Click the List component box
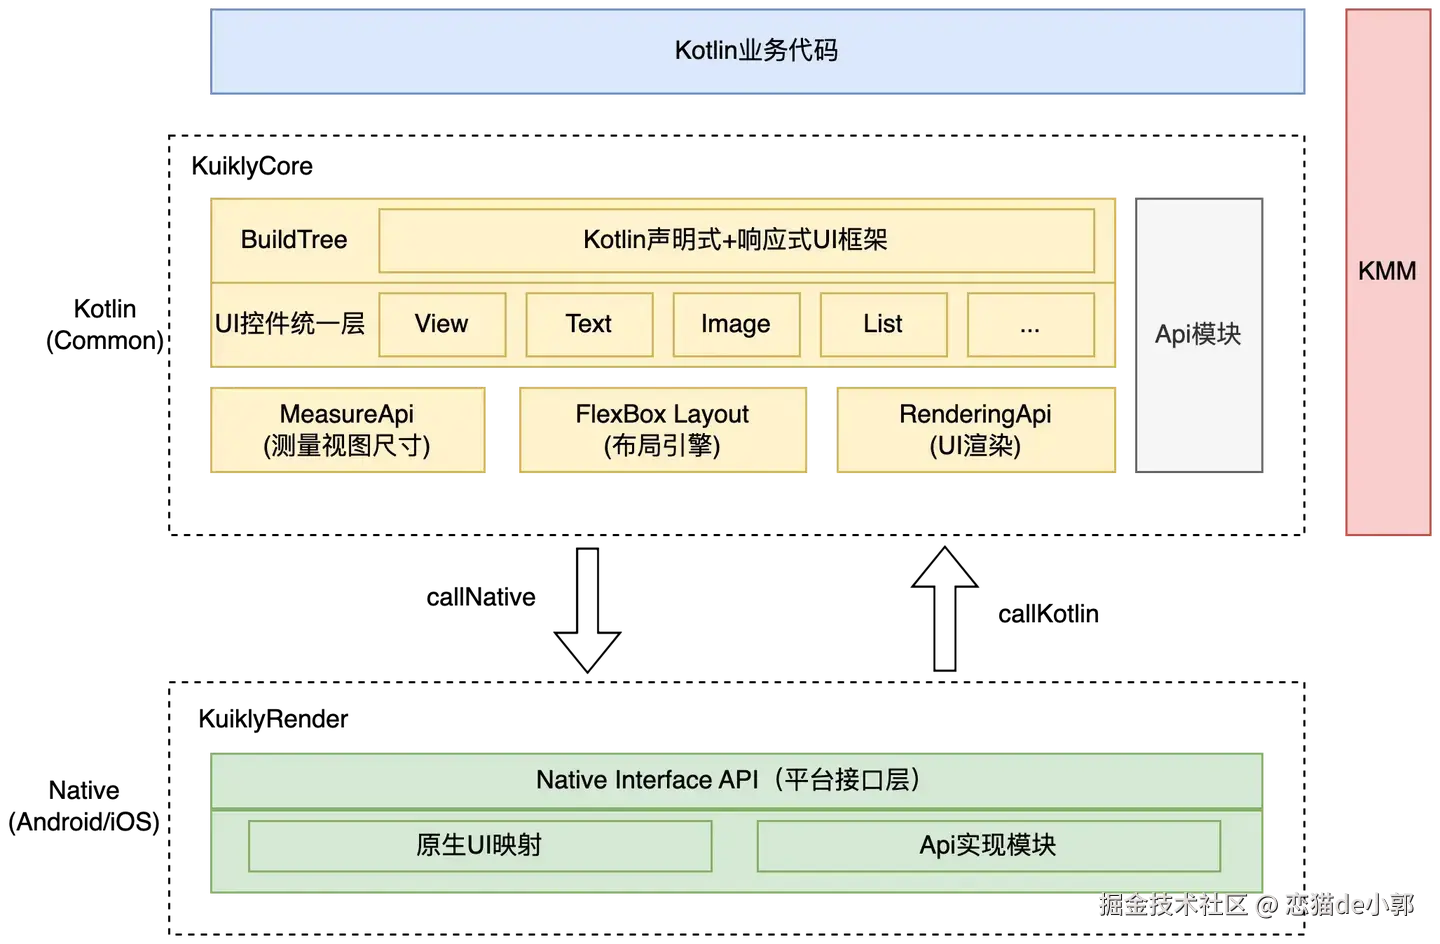Screen dimensions: 1440x944 click(883, 324)
